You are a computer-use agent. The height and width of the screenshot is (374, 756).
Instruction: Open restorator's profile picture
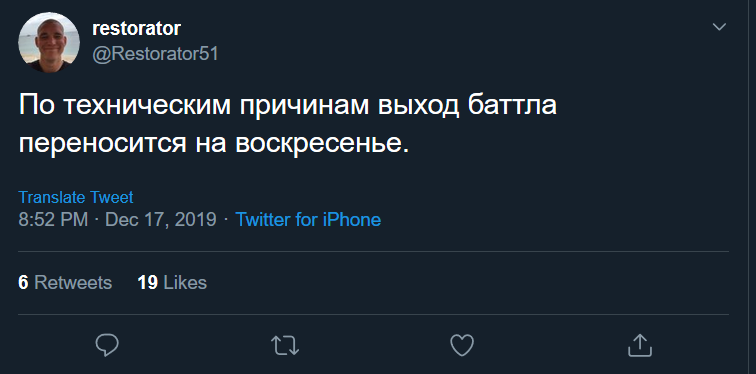point(49,42)
